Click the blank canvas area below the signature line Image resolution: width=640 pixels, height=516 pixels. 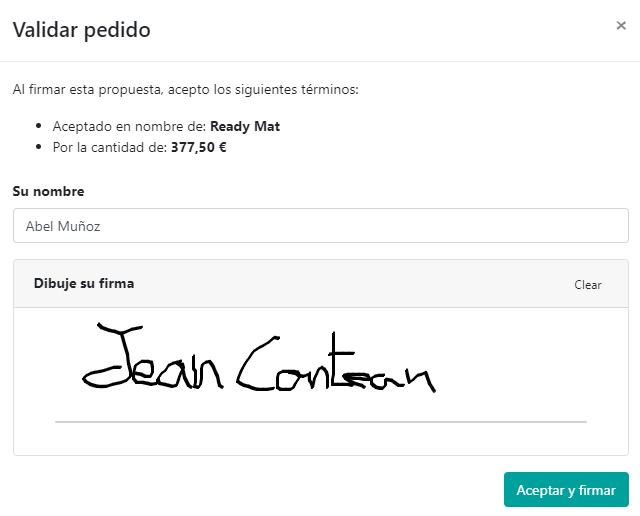(x=320, y=440)
